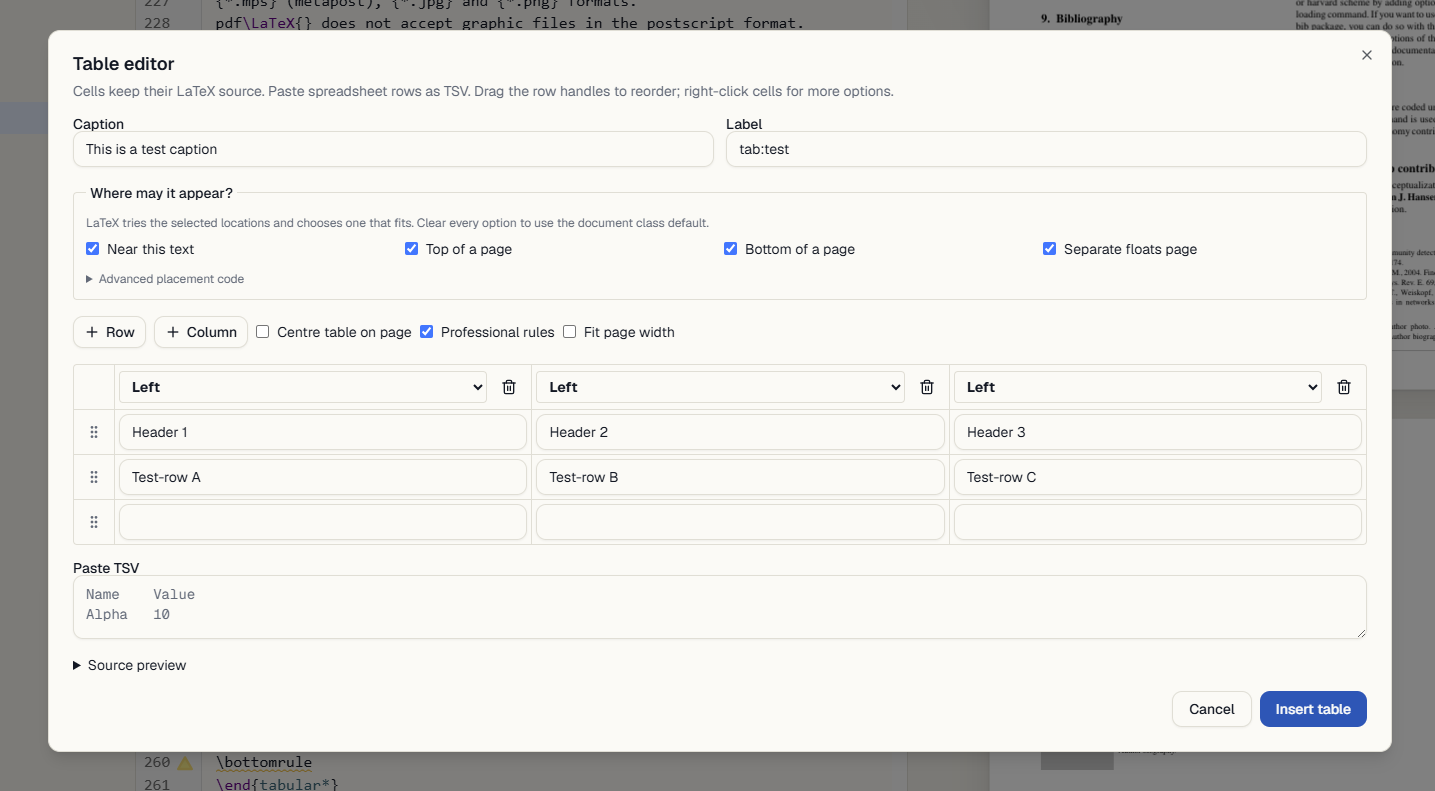This screenshot has width=1435, height=791.
Task: Grab the drag handle of Header 1 row
Action: click(94, 432)
